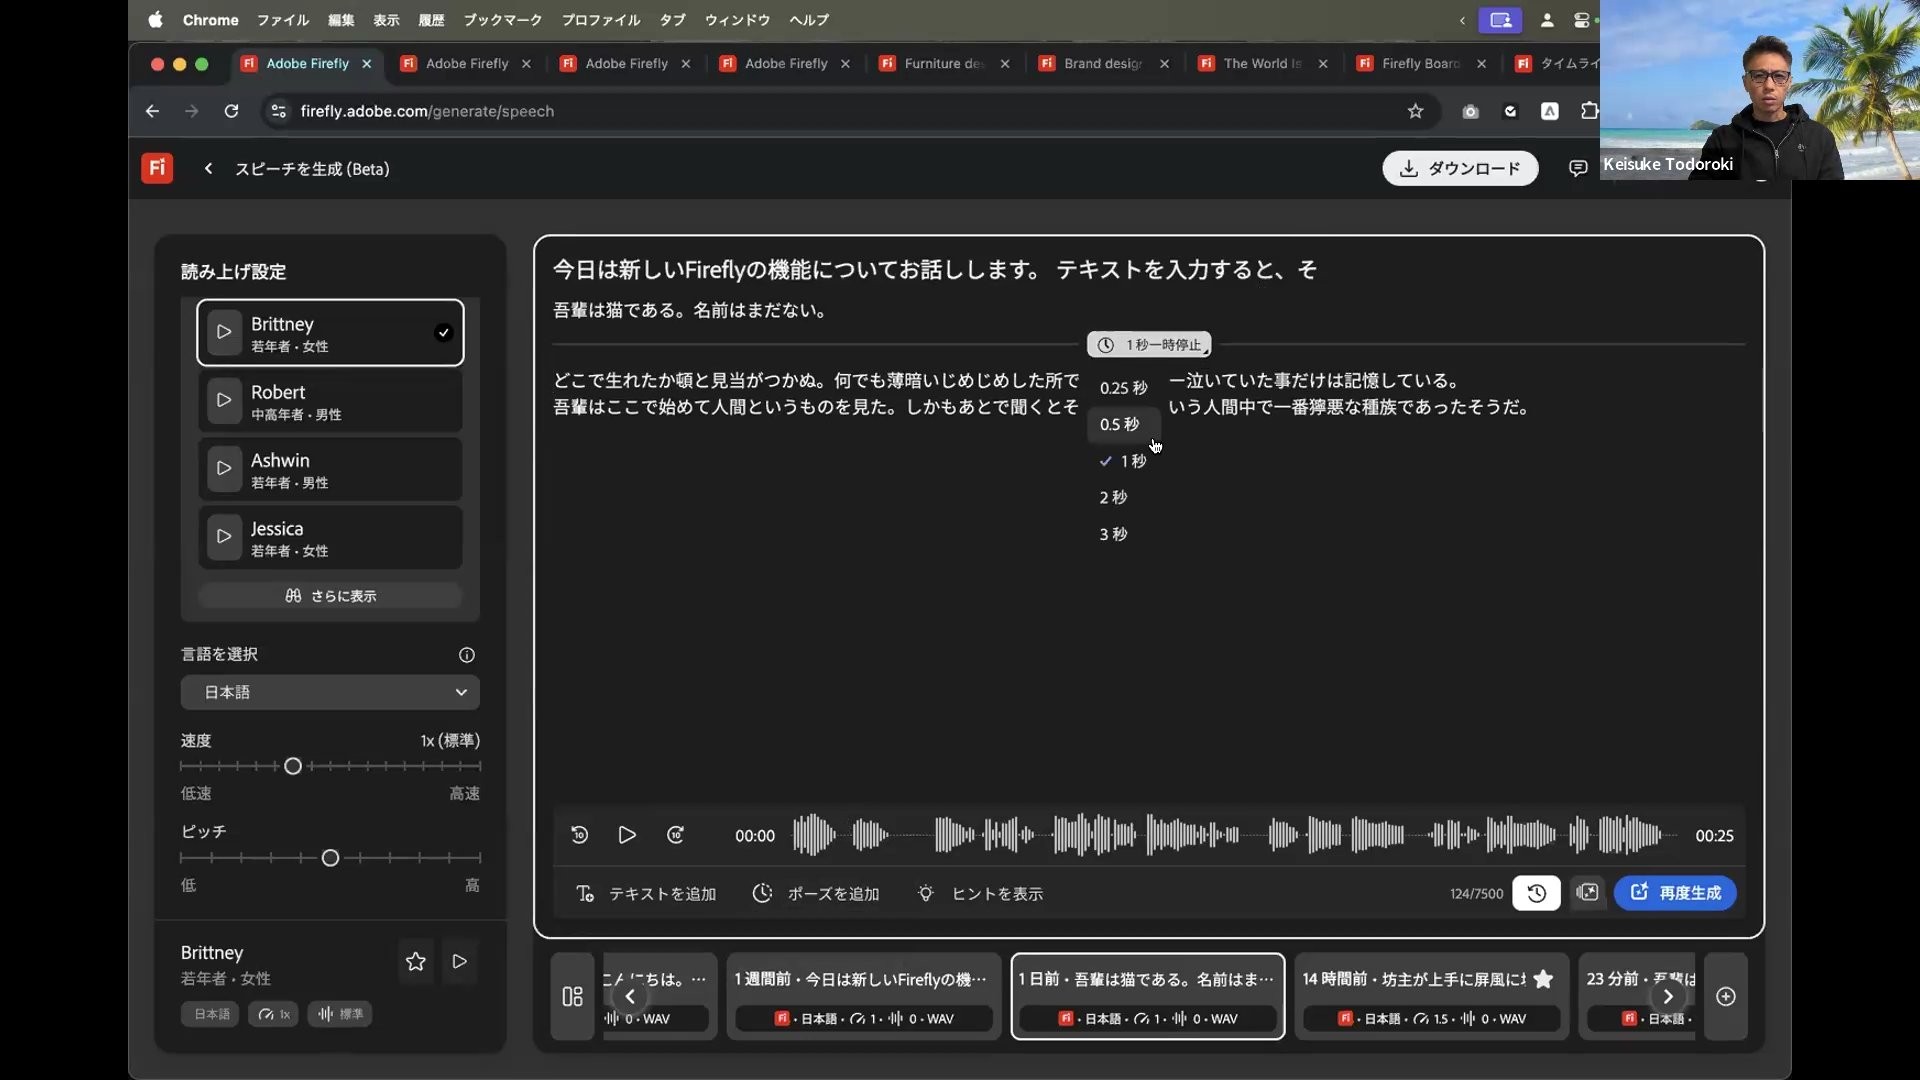Open the grid view icon beside the thumbnails
Image resolution: width=1920 pixels, height=1080 pixels.
(572, 996)
